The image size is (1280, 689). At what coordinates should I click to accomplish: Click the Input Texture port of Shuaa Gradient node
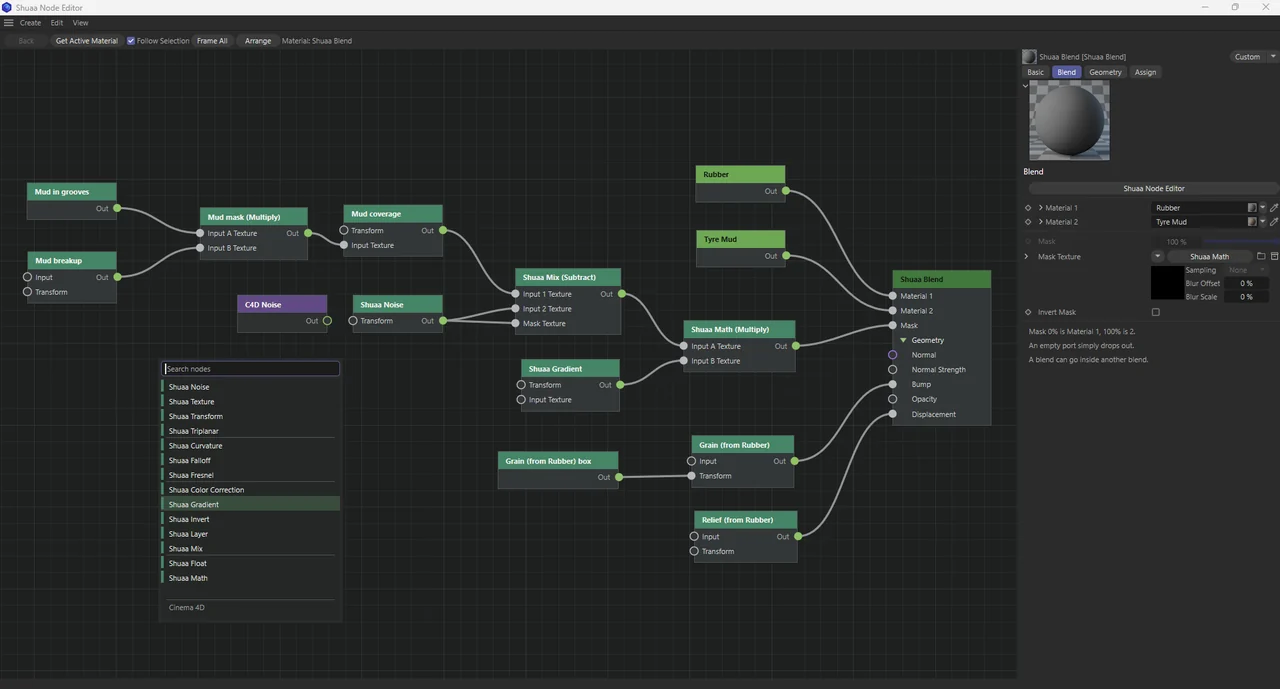tap(521, 400)
